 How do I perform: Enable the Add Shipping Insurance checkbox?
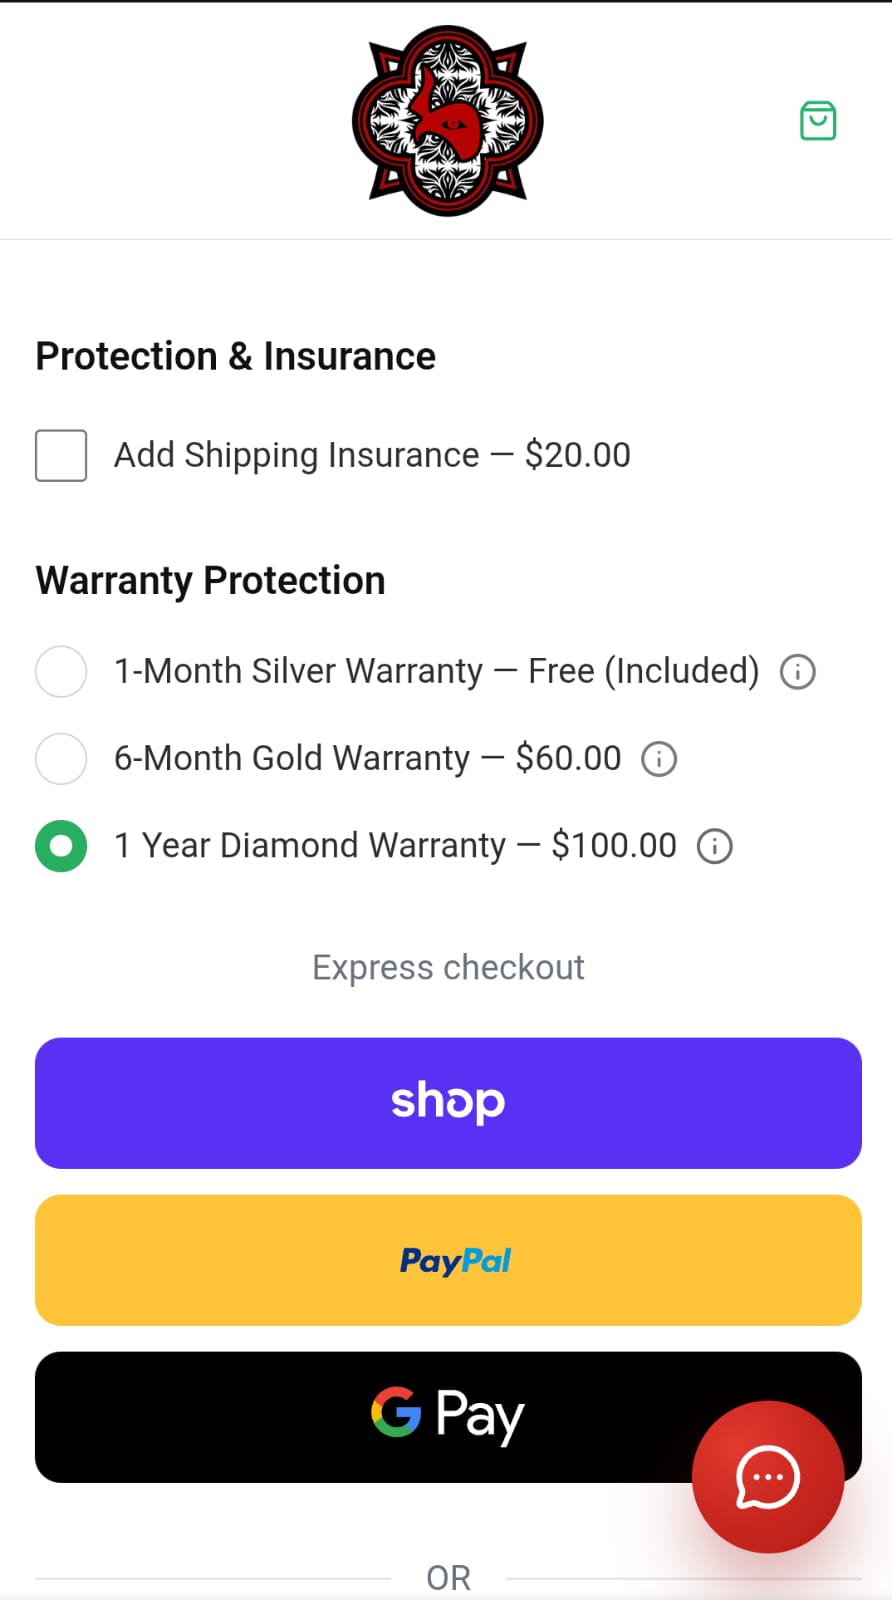pos(61,456)
